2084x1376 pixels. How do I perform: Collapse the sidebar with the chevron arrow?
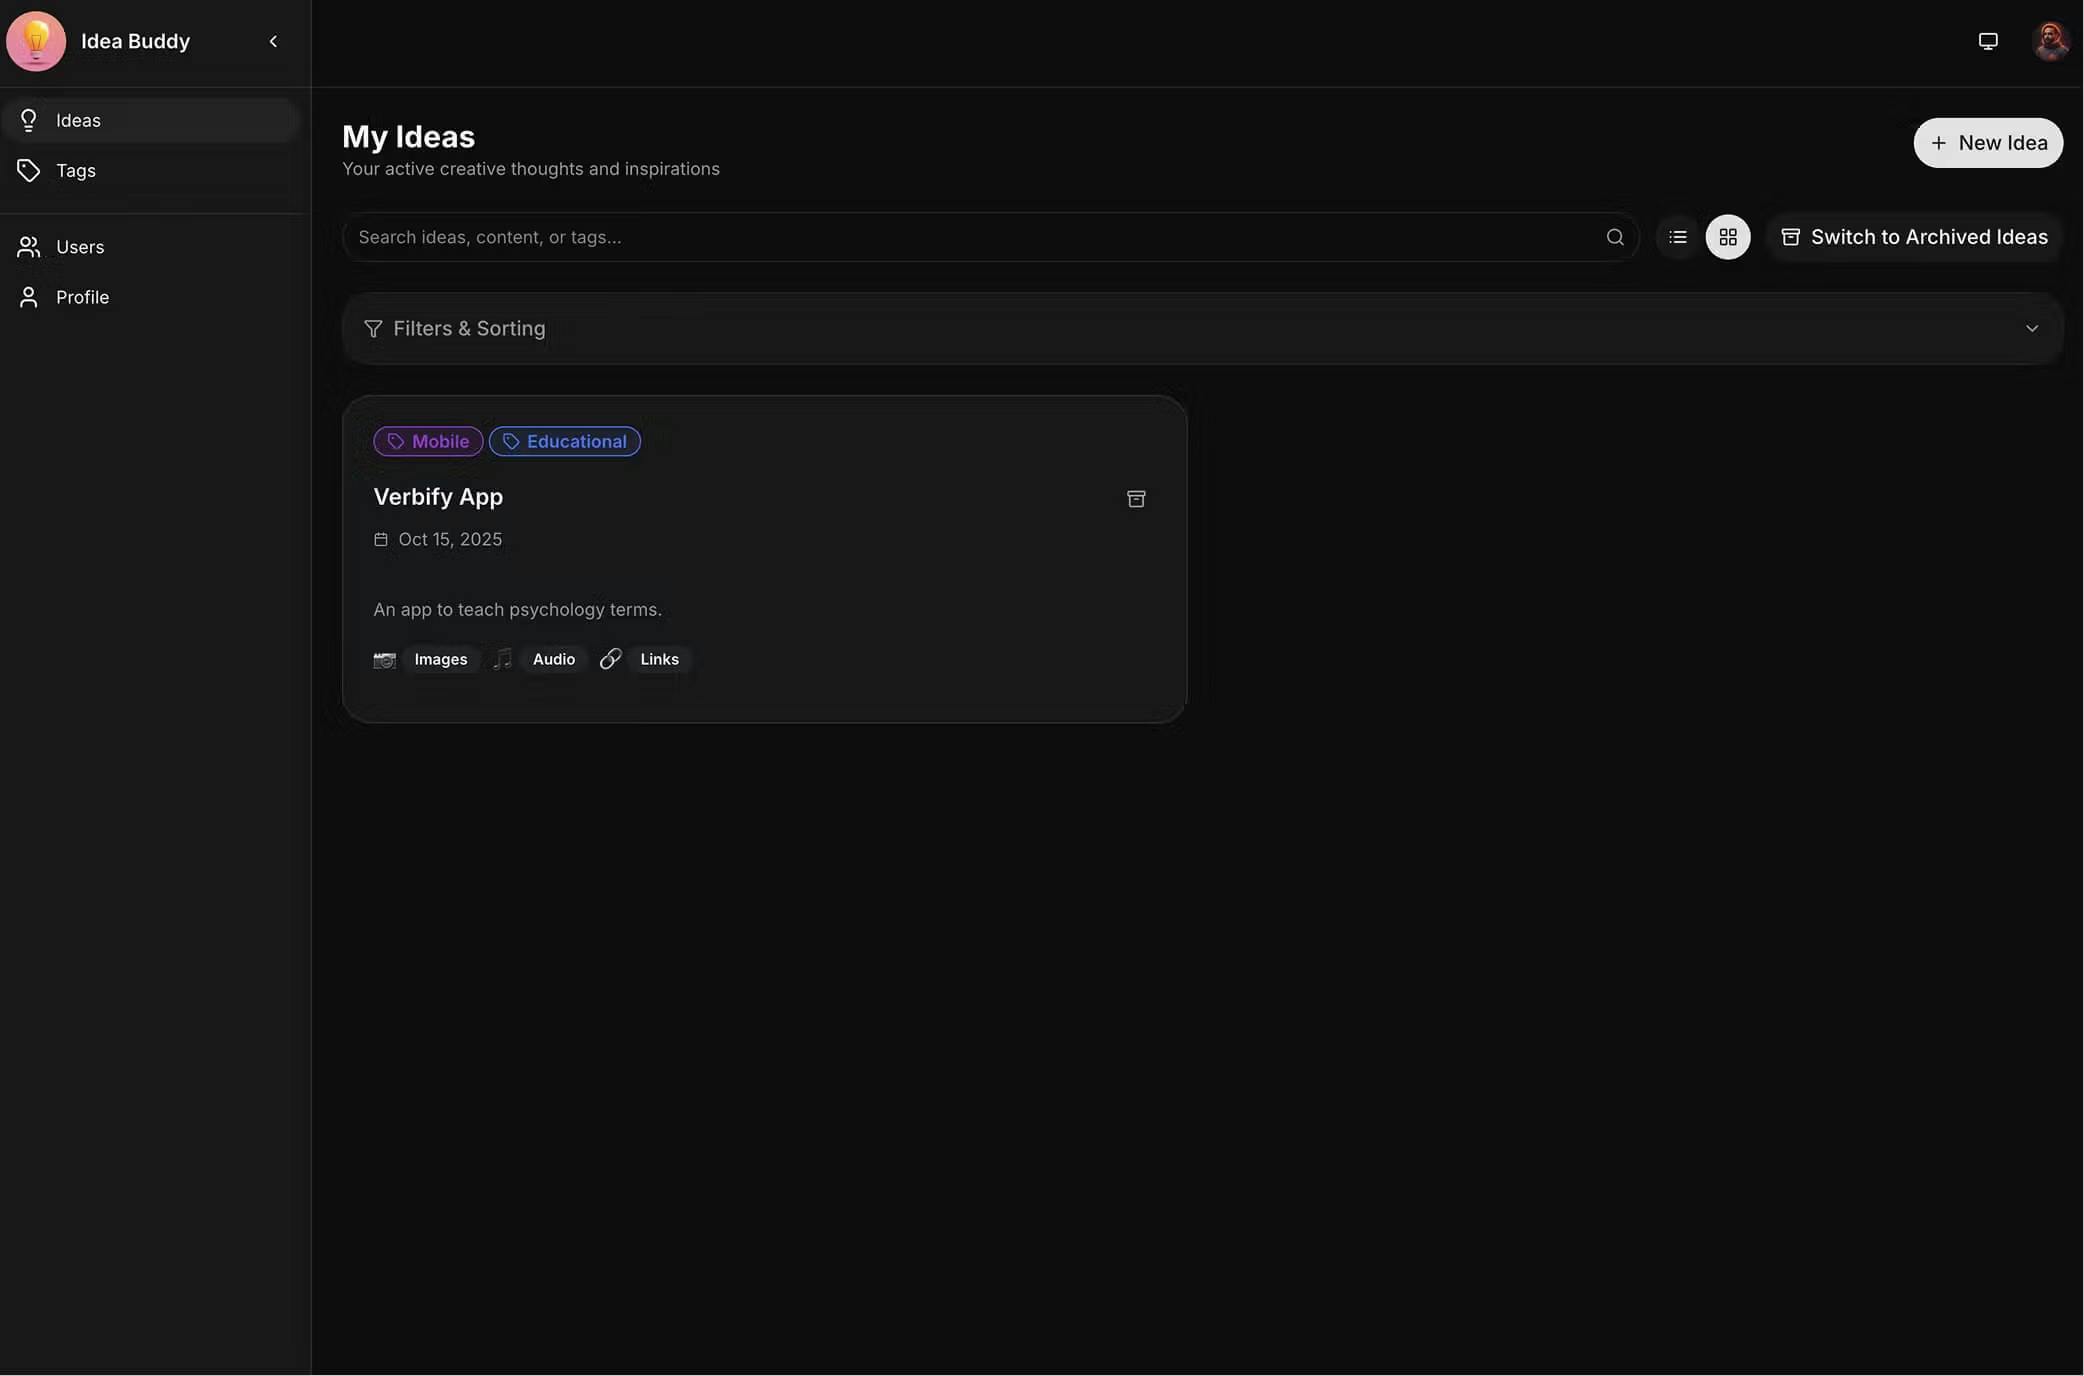click(273, 41)
